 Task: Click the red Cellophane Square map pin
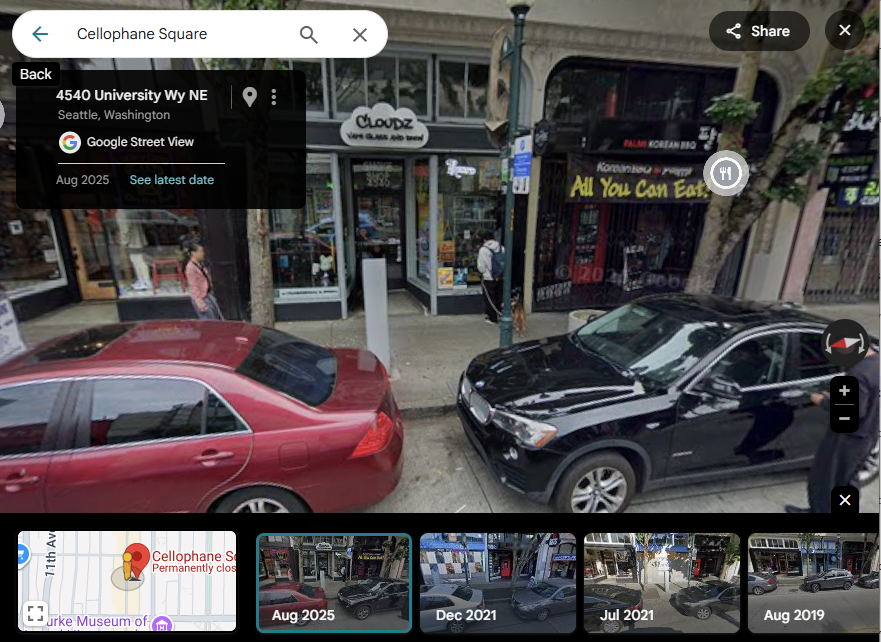pos(135,560)
